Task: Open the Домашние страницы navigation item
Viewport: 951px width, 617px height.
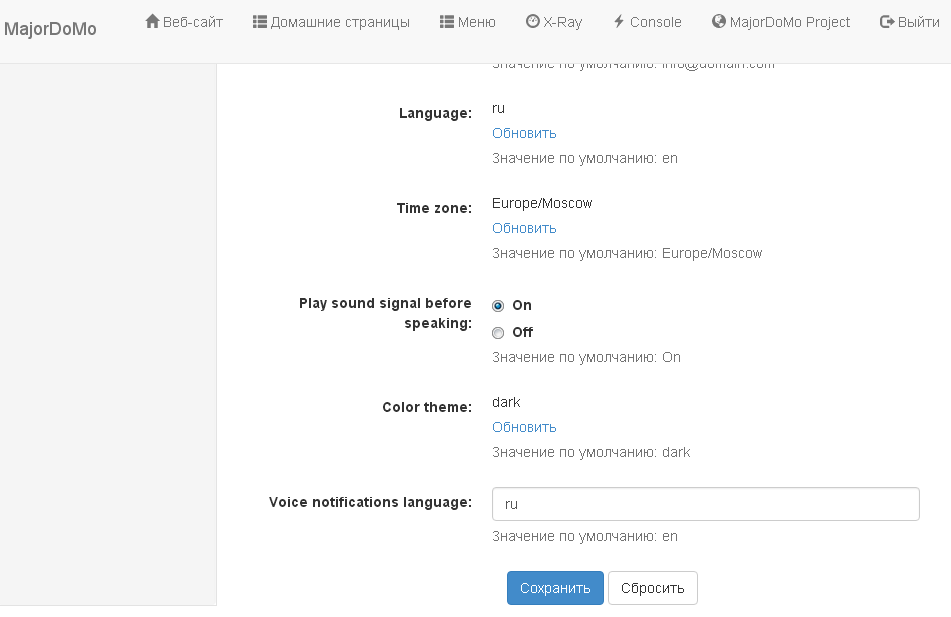Action: pyautogui.click(x=340, y=22)
